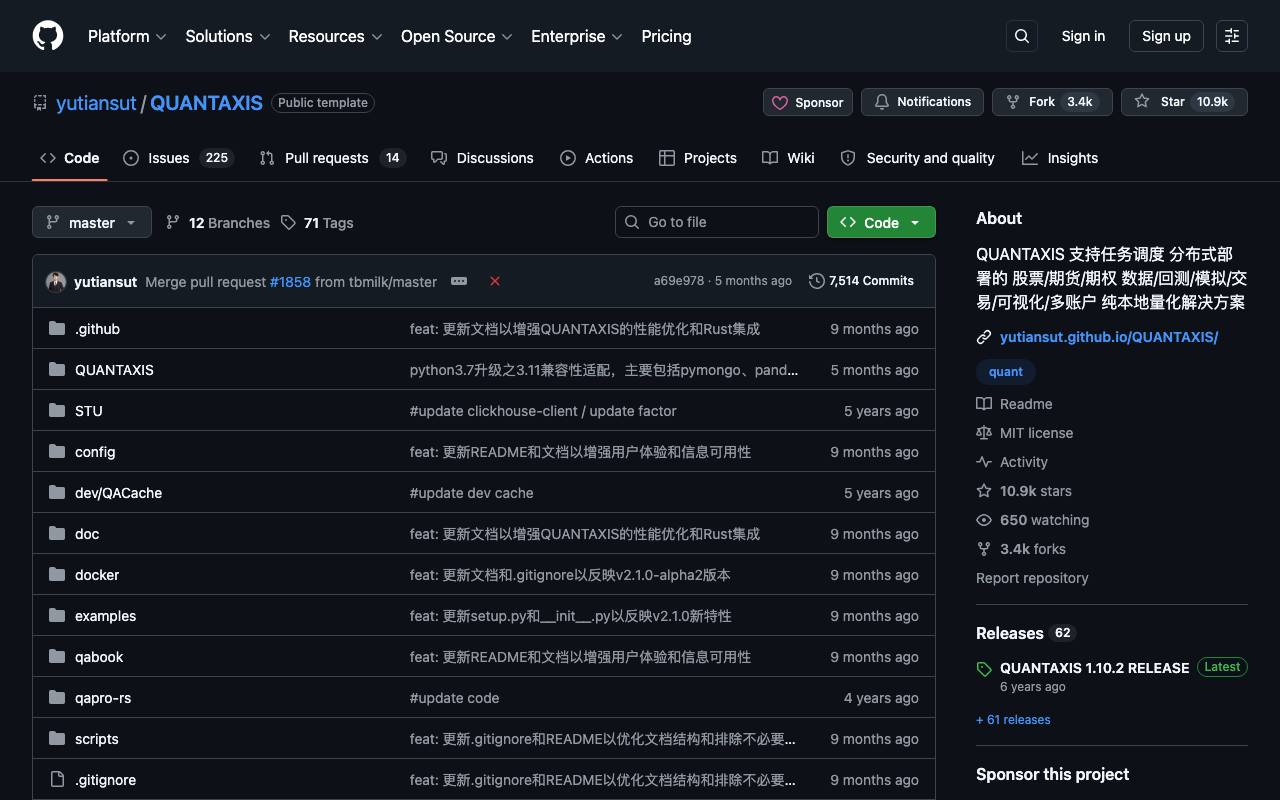This screenshot has width=1280, height=800.
Task: Open the yutiansut.github.io/QUANTAXIS/ link
Action: [x=1109, y=337]
